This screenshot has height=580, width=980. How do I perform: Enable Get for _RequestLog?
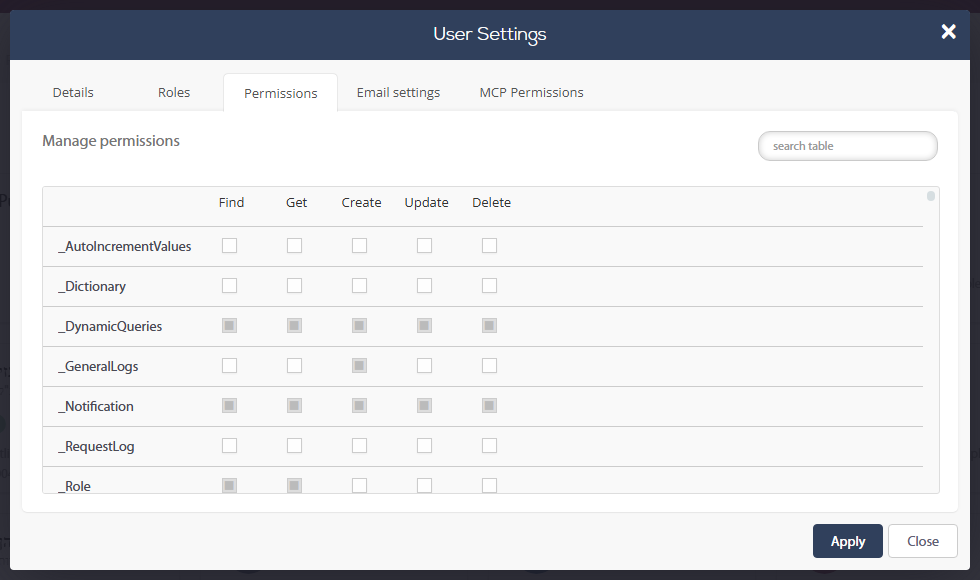(294, 446)
